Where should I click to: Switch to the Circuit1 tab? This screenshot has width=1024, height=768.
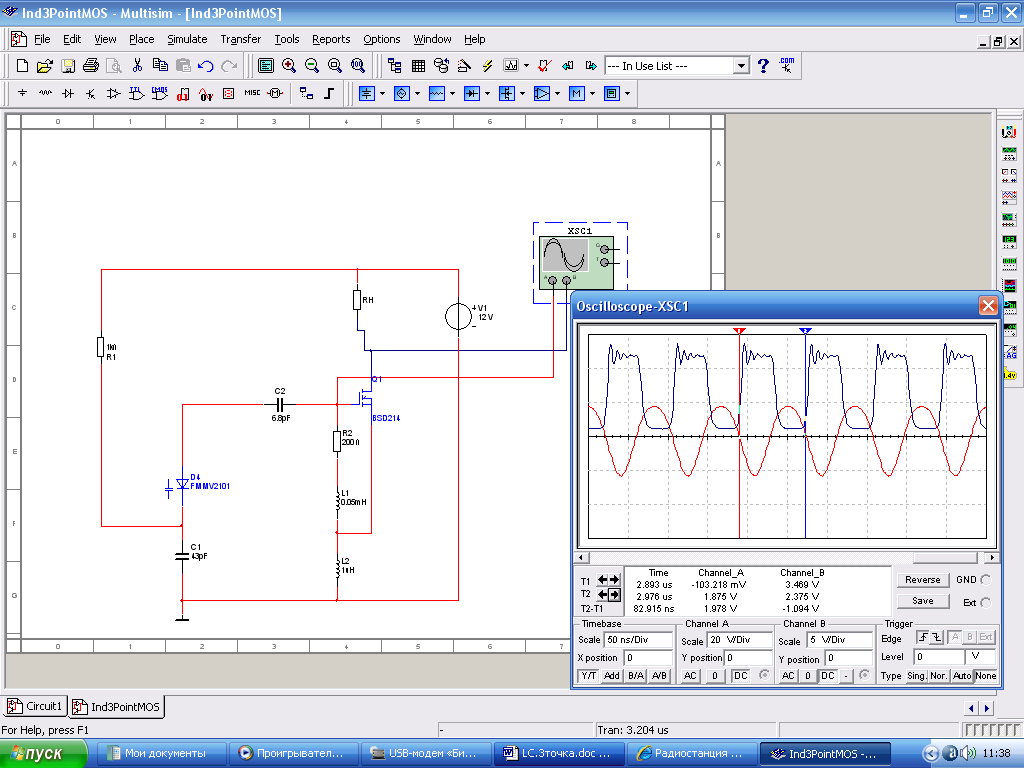click(35, 706)
